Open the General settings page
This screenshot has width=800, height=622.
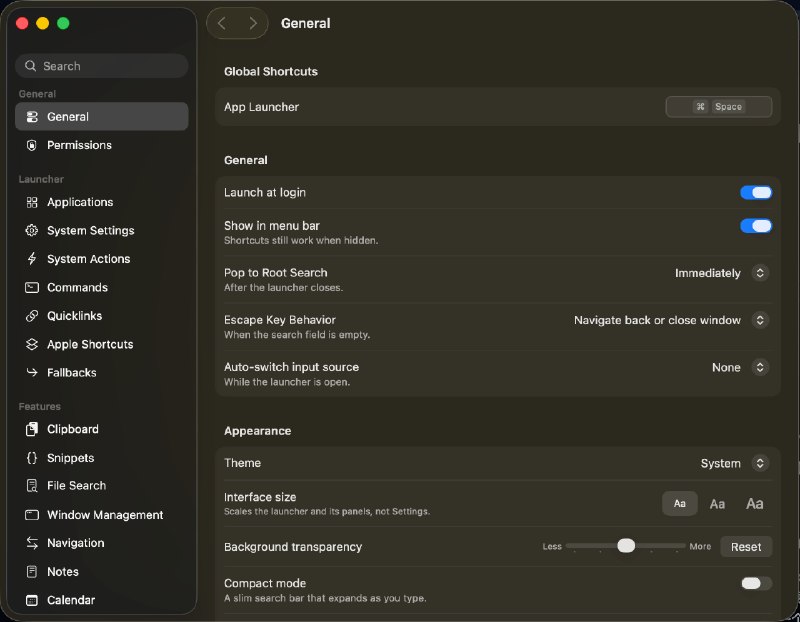[x=102, y=117]
